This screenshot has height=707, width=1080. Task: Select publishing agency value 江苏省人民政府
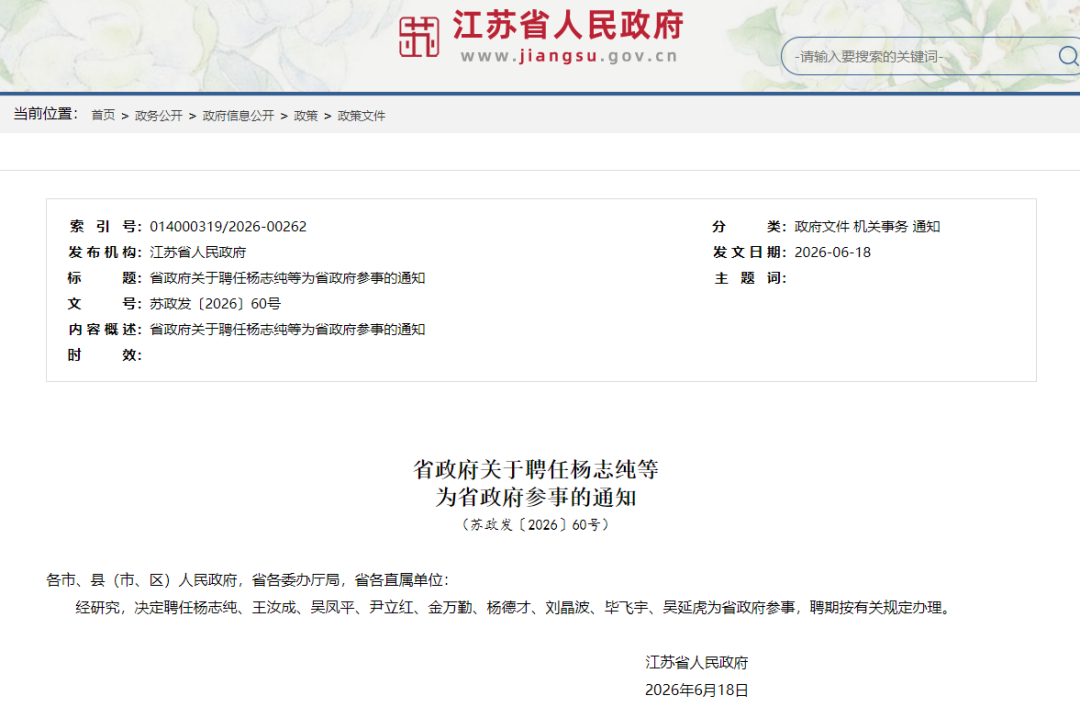pyautogui.click(x=198, y=252)
